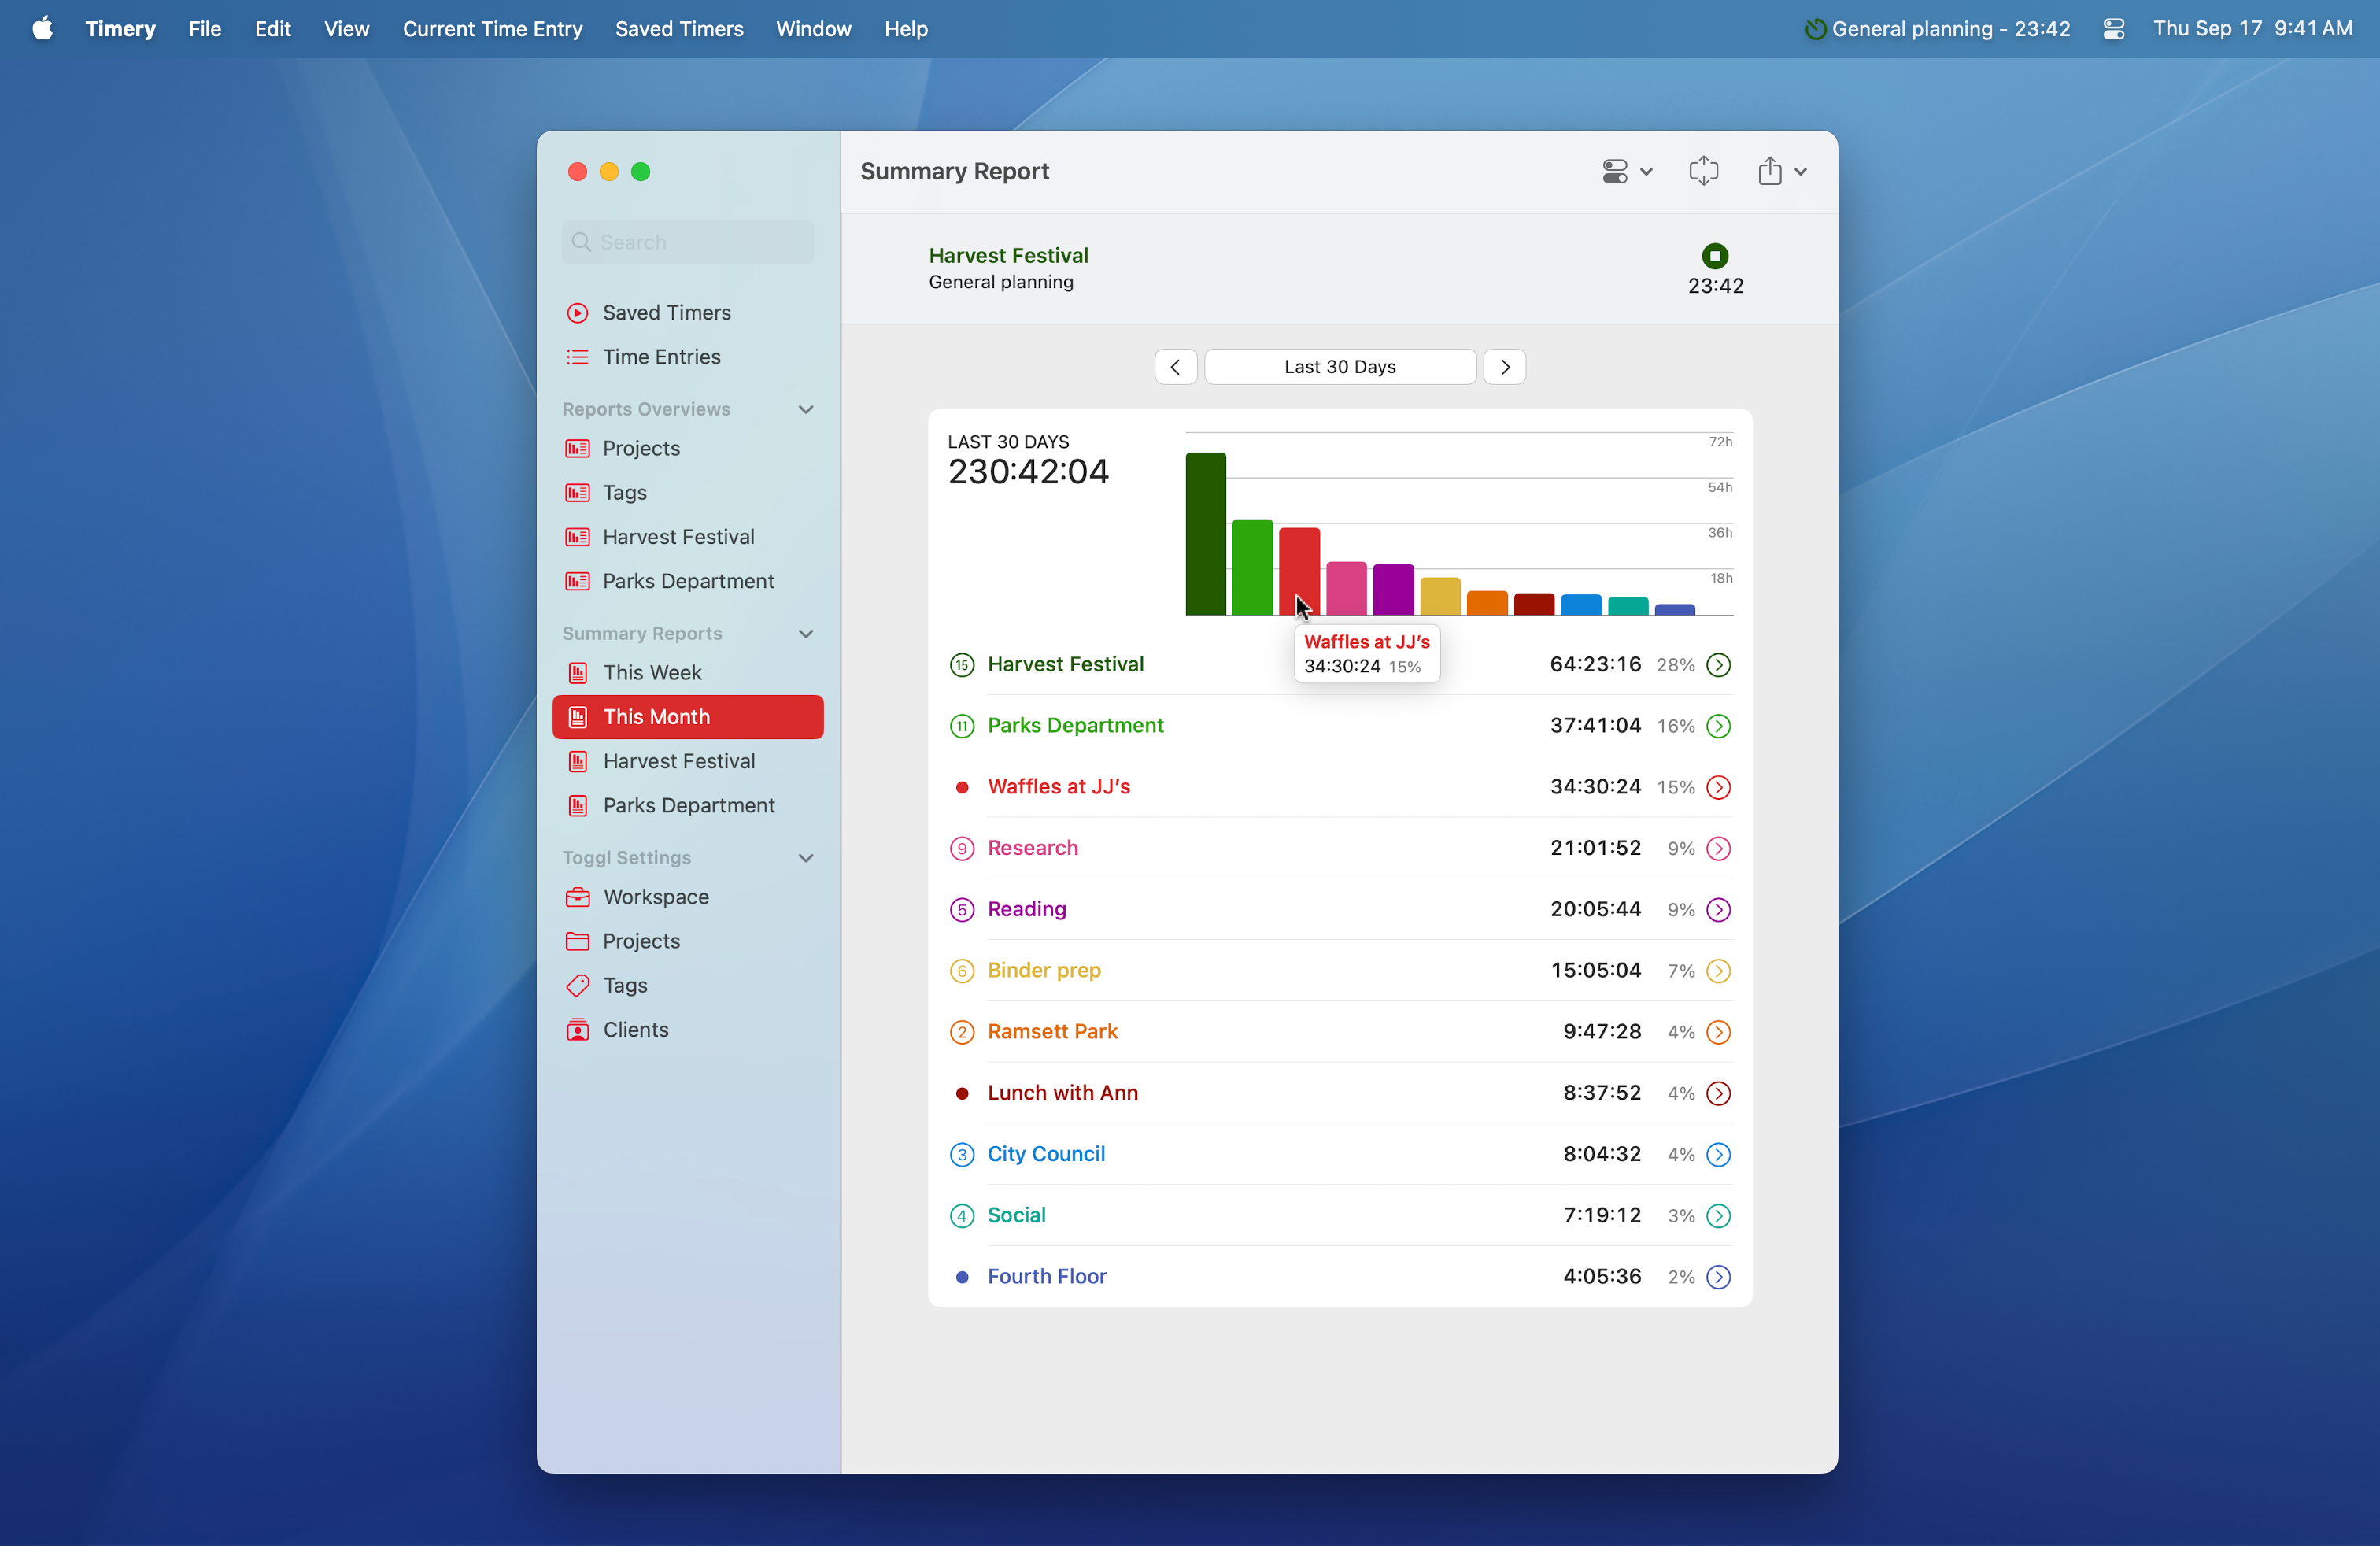Click Reading project name
This screenshot has height=1546, width=2380.
click(x=1026, y=910)
